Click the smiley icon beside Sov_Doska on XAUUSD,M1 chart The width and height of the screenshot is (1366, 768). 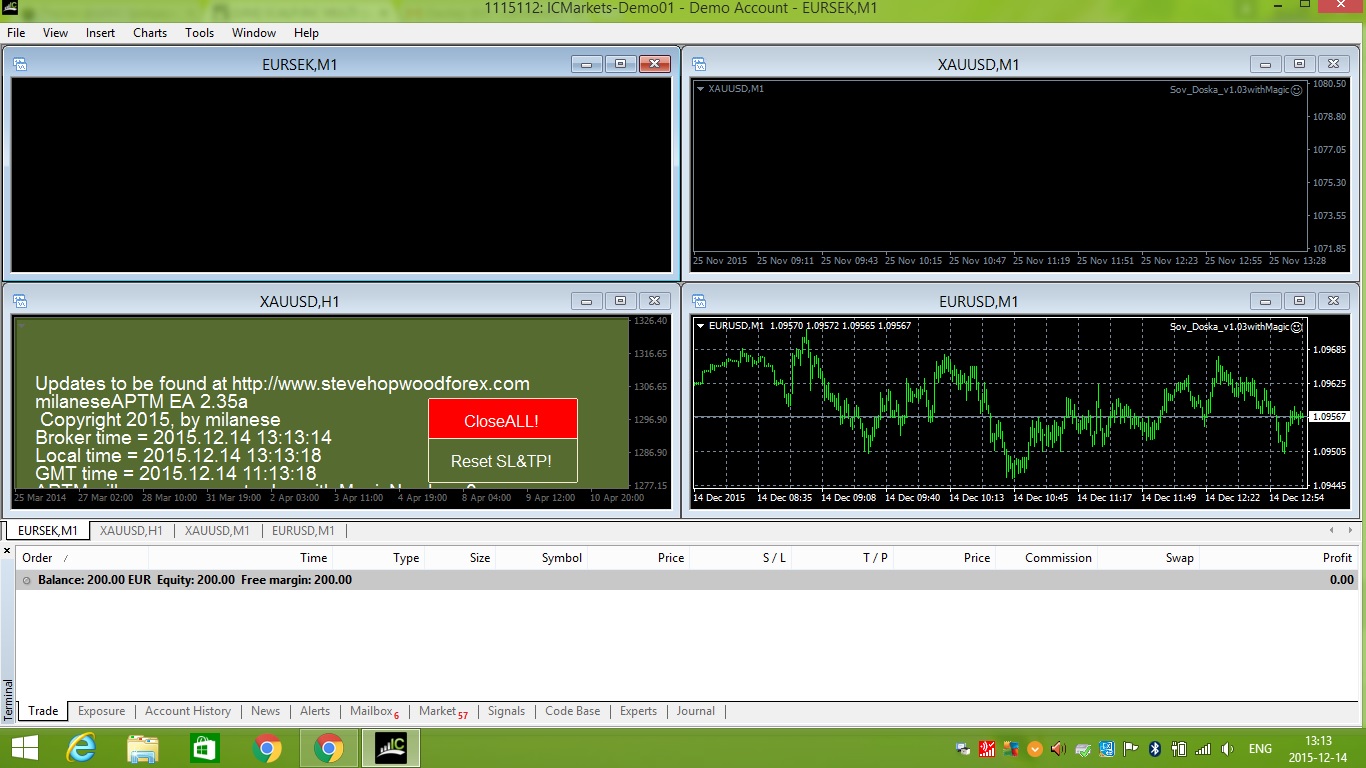1297,89
